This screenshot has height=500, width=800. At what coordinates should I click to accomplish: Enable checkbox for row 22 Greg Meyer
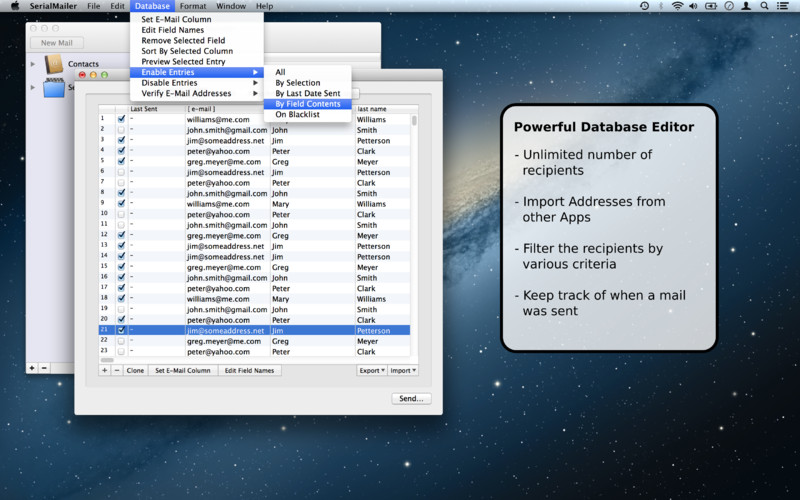tap(121, 341)
